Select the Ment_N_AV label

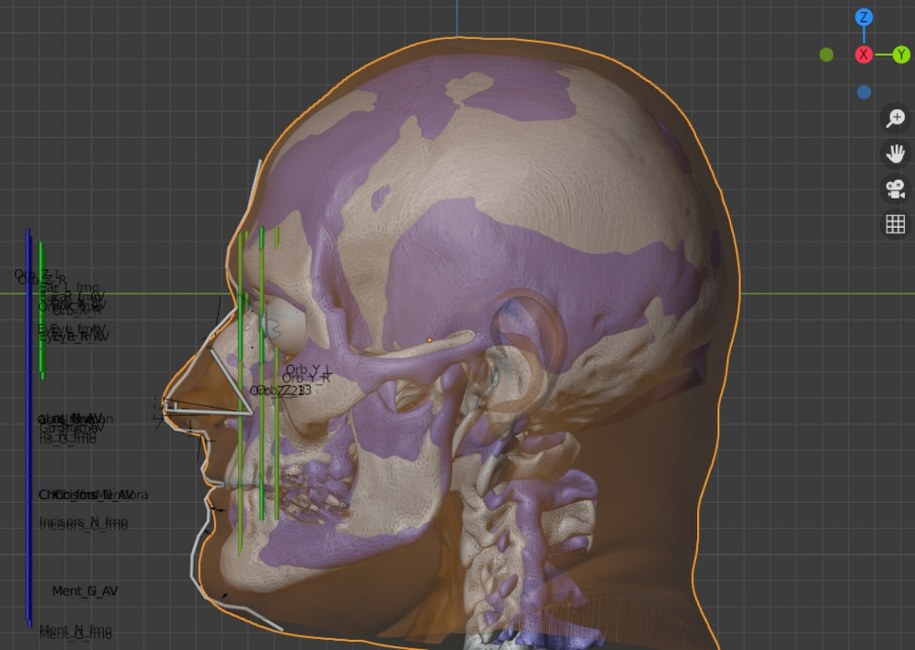(85, 591)
